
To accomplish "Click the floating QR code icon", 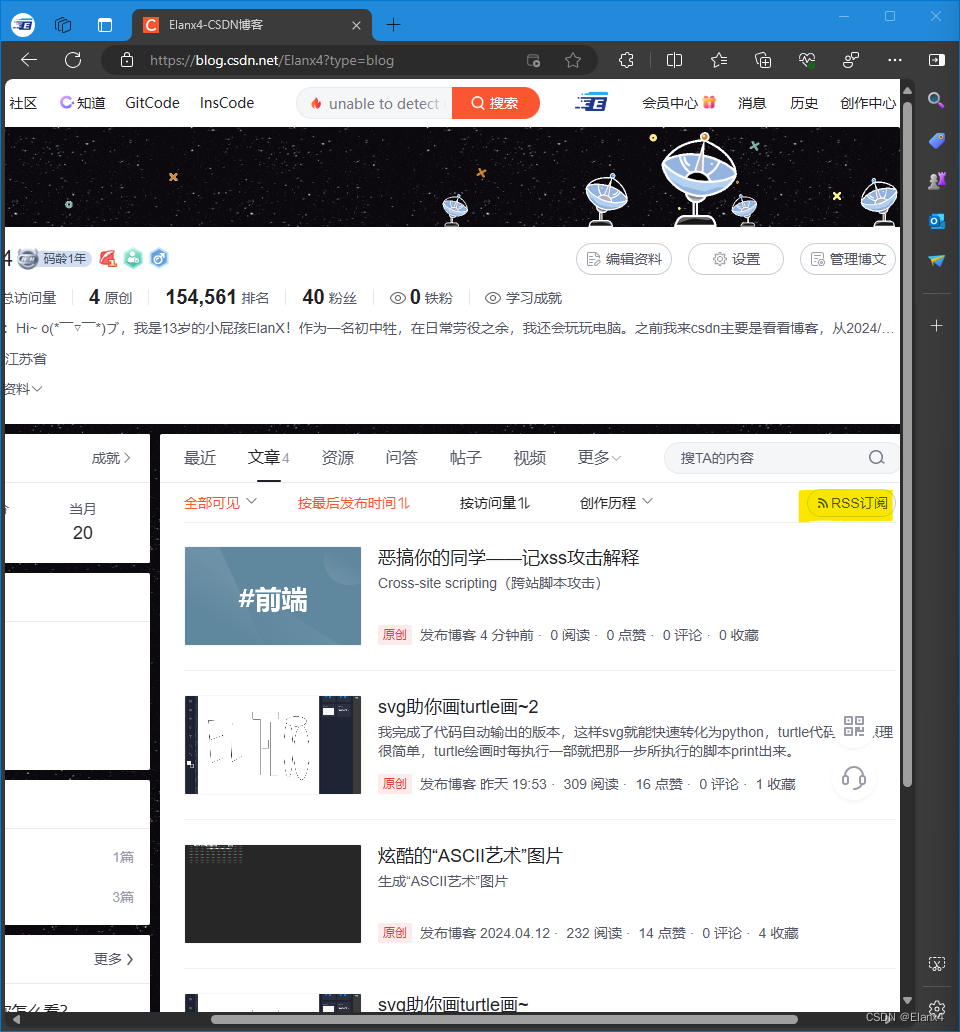I will click(854, 727).
